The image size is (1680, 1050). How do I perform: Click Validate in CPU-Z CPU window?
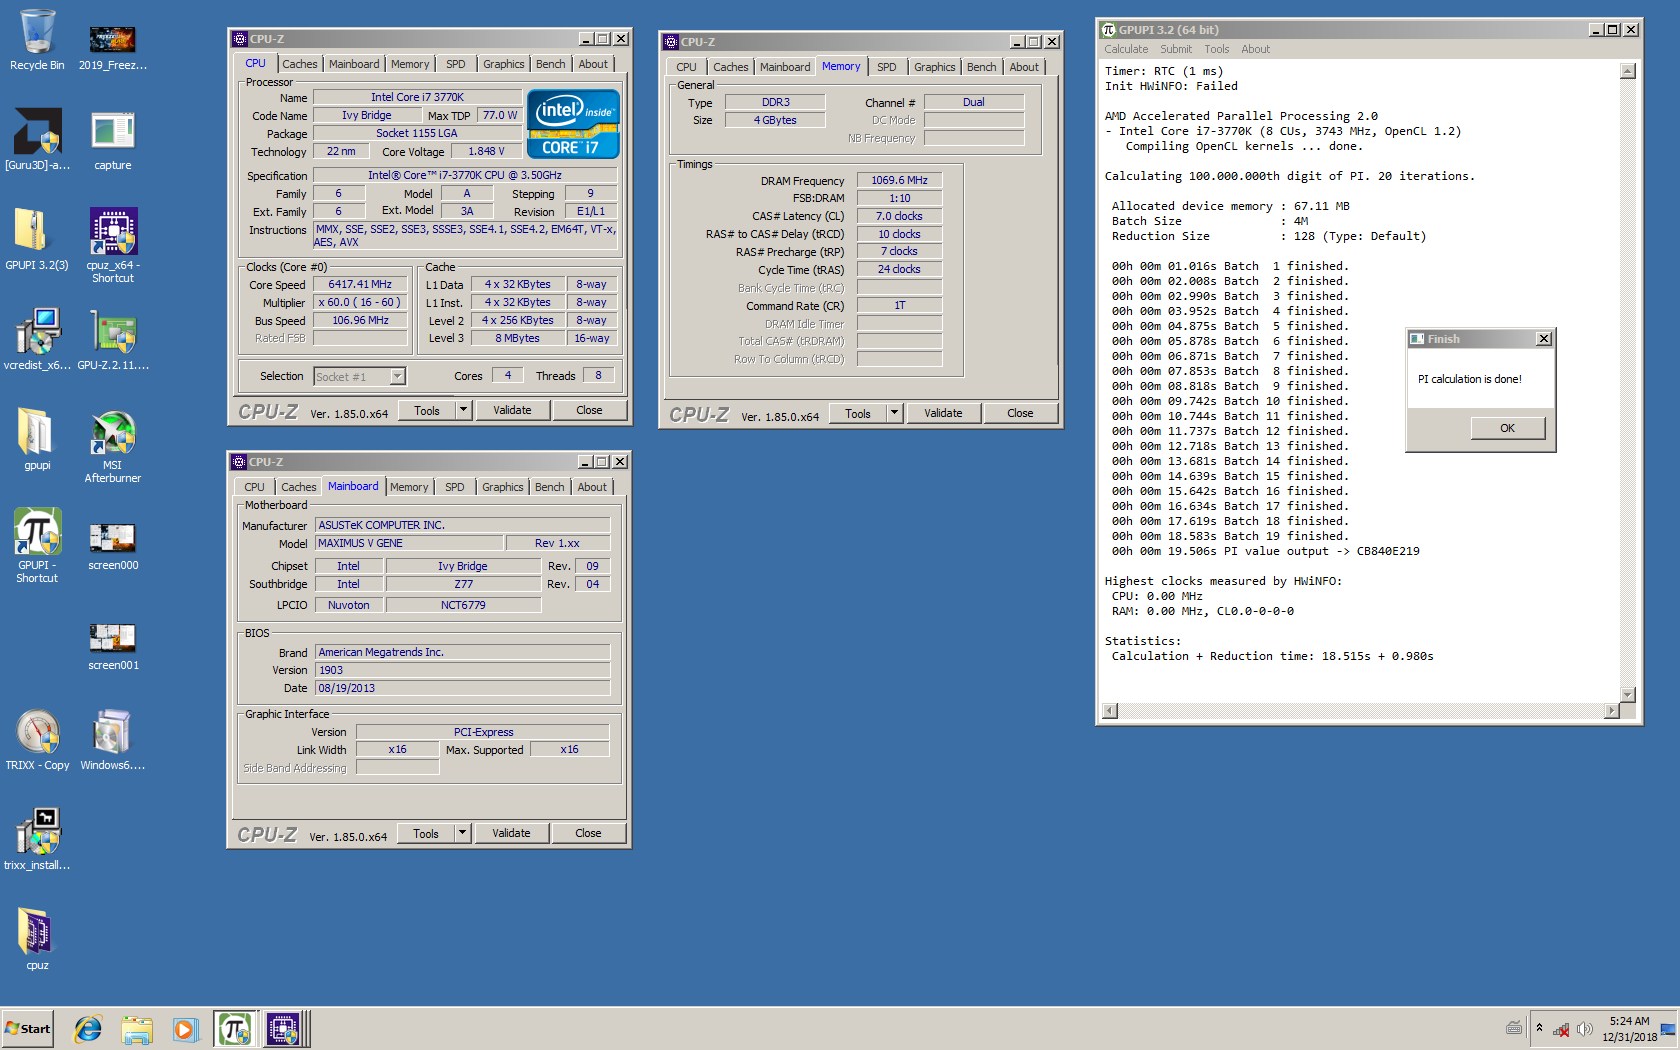coord(512,410)
